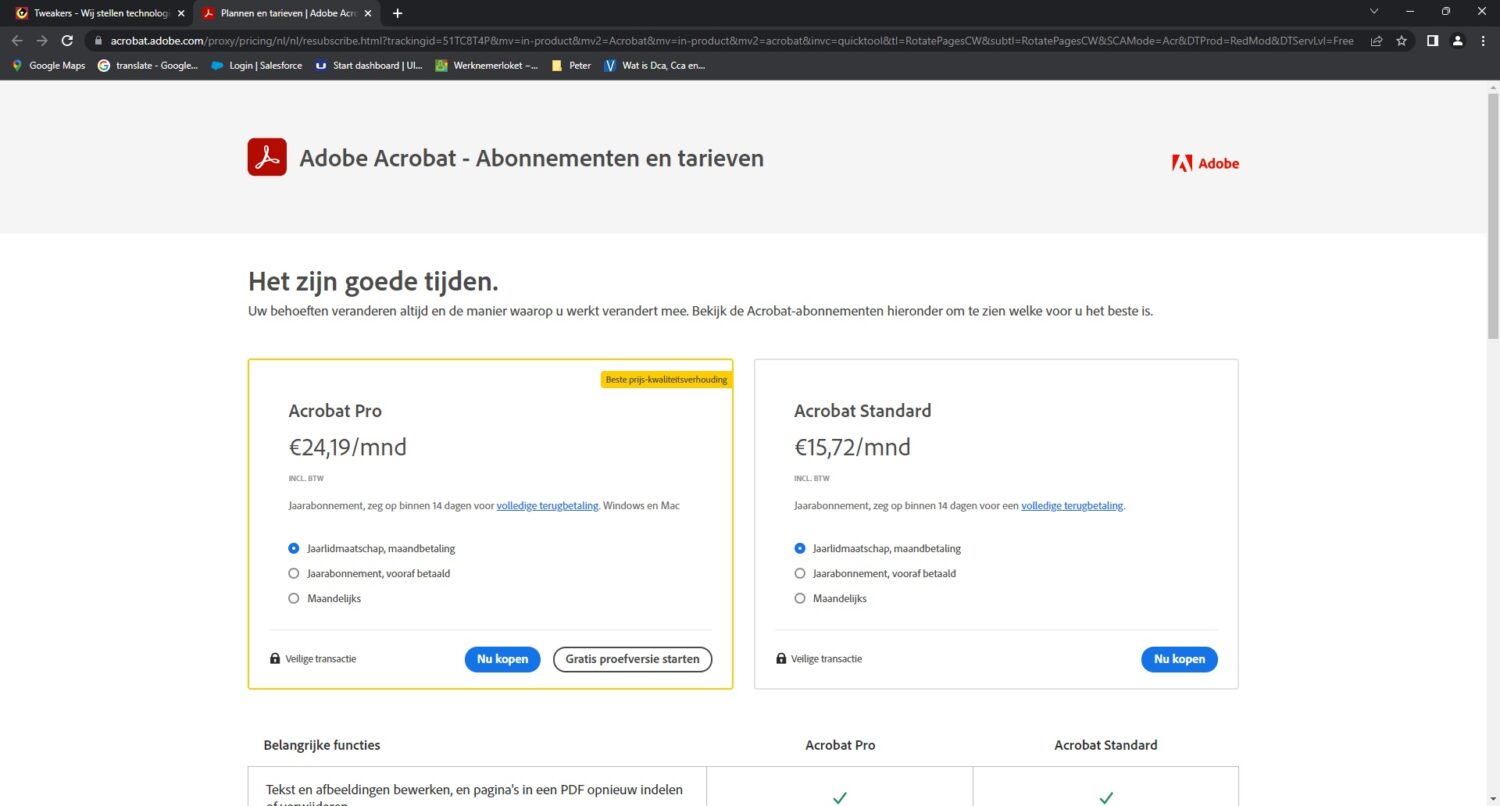Image resolution: width=1500 pixels, height=806 pixels.
Task: Choose 'Maandelijks' under Acrobat Standard
Action: 800,599
